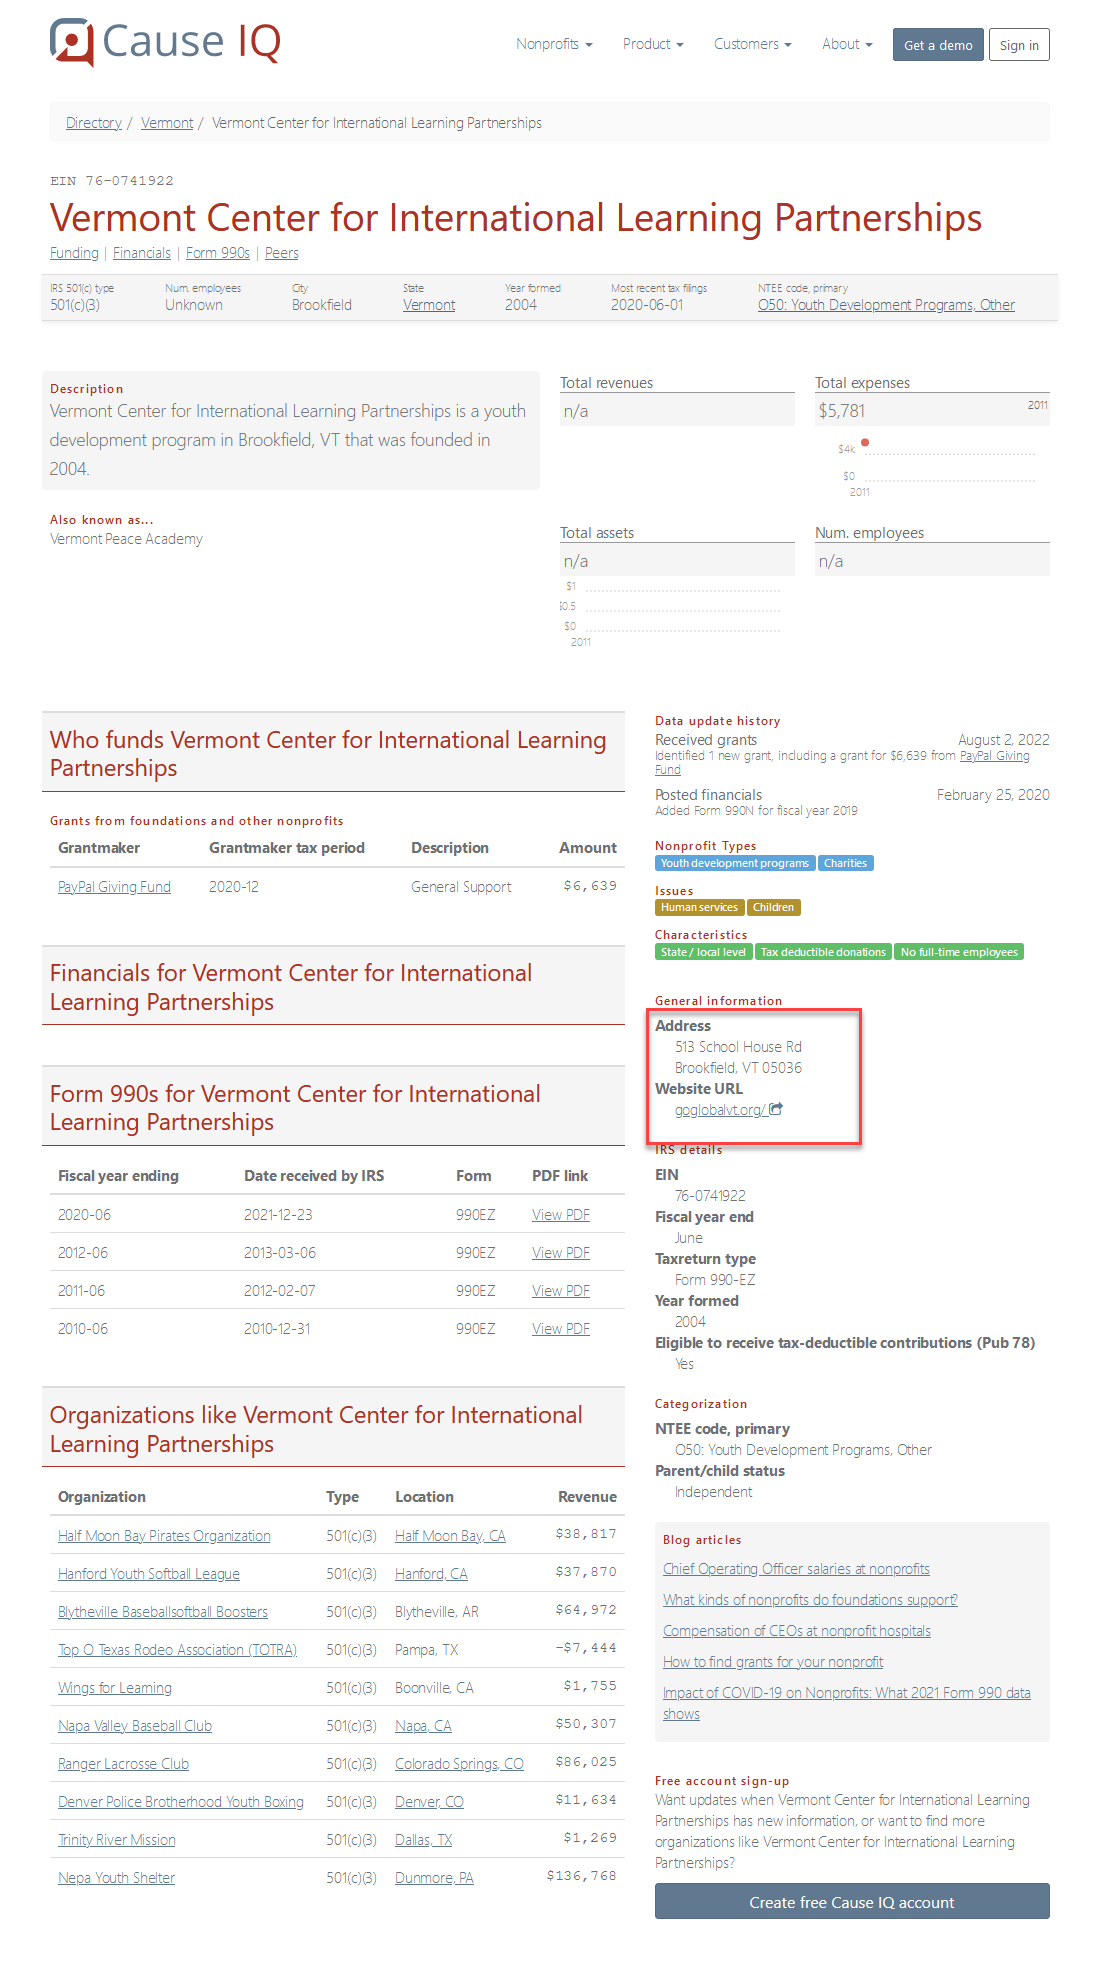Open Half Moon Bay, CA location link
The height and width of the screenshot is (1970, 1120).
450,1536
